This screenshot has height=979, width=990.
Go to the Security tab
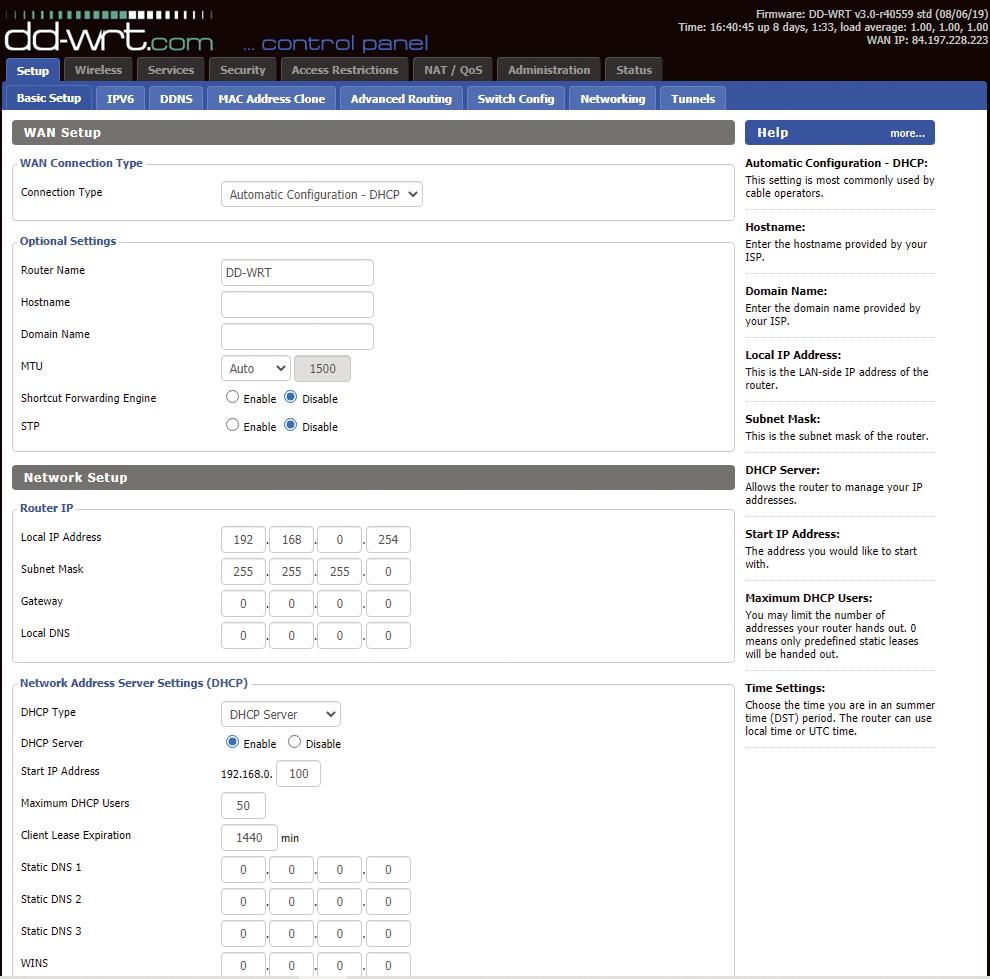(x=243, y=69)
